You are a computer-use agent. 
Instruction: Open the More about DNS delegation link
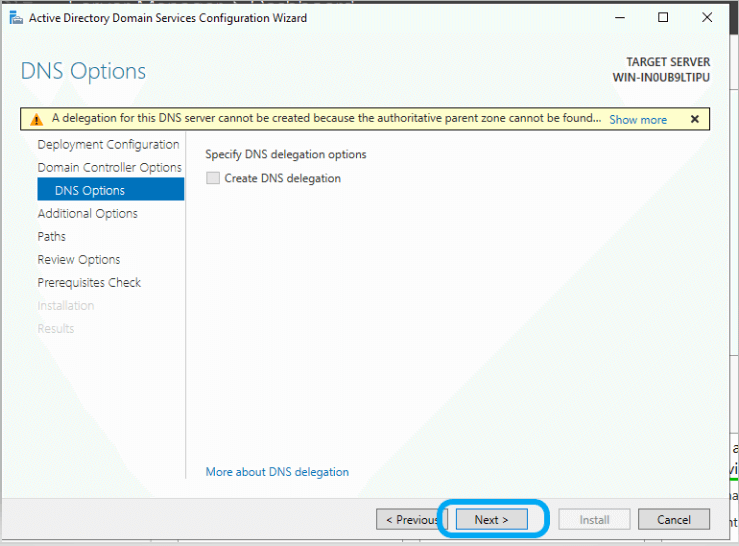[x=277, y=472]
